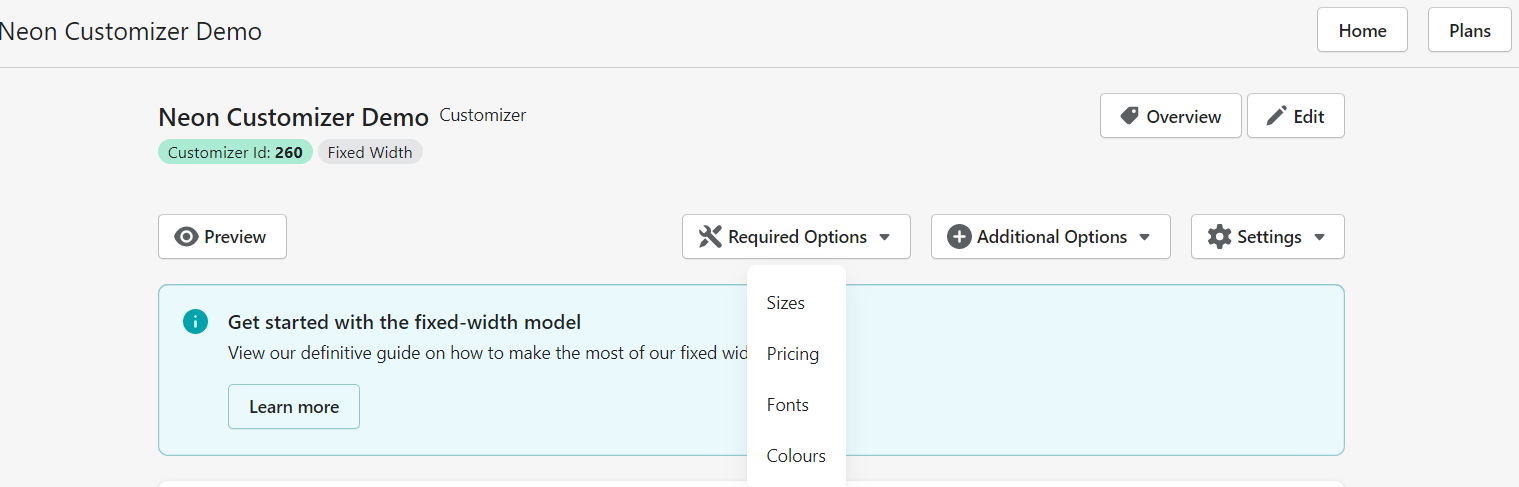Click the tag icon on Overview
This screenshot has height=487, width=1519.
coord(1130,116)
